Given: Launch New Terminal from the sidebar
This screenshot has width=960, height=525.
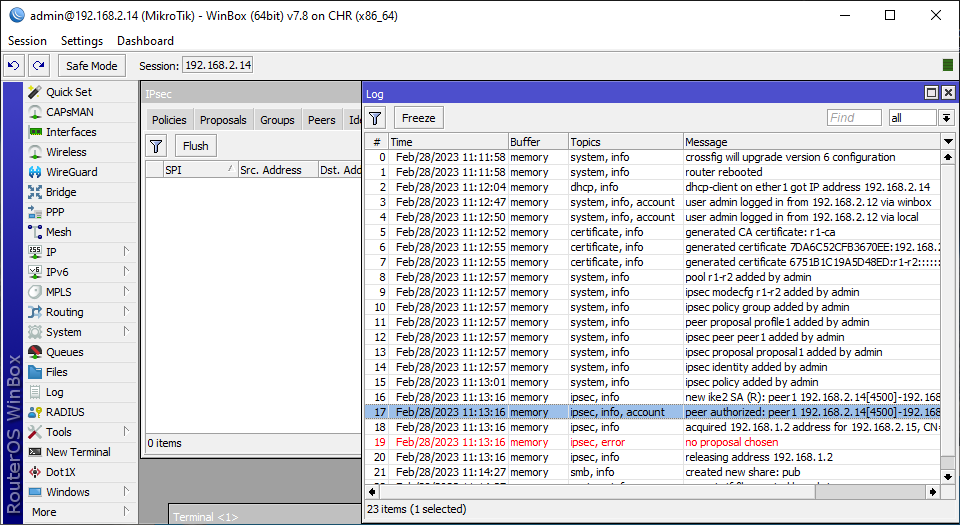Looking at the screenshot, I should coord(80,452).
